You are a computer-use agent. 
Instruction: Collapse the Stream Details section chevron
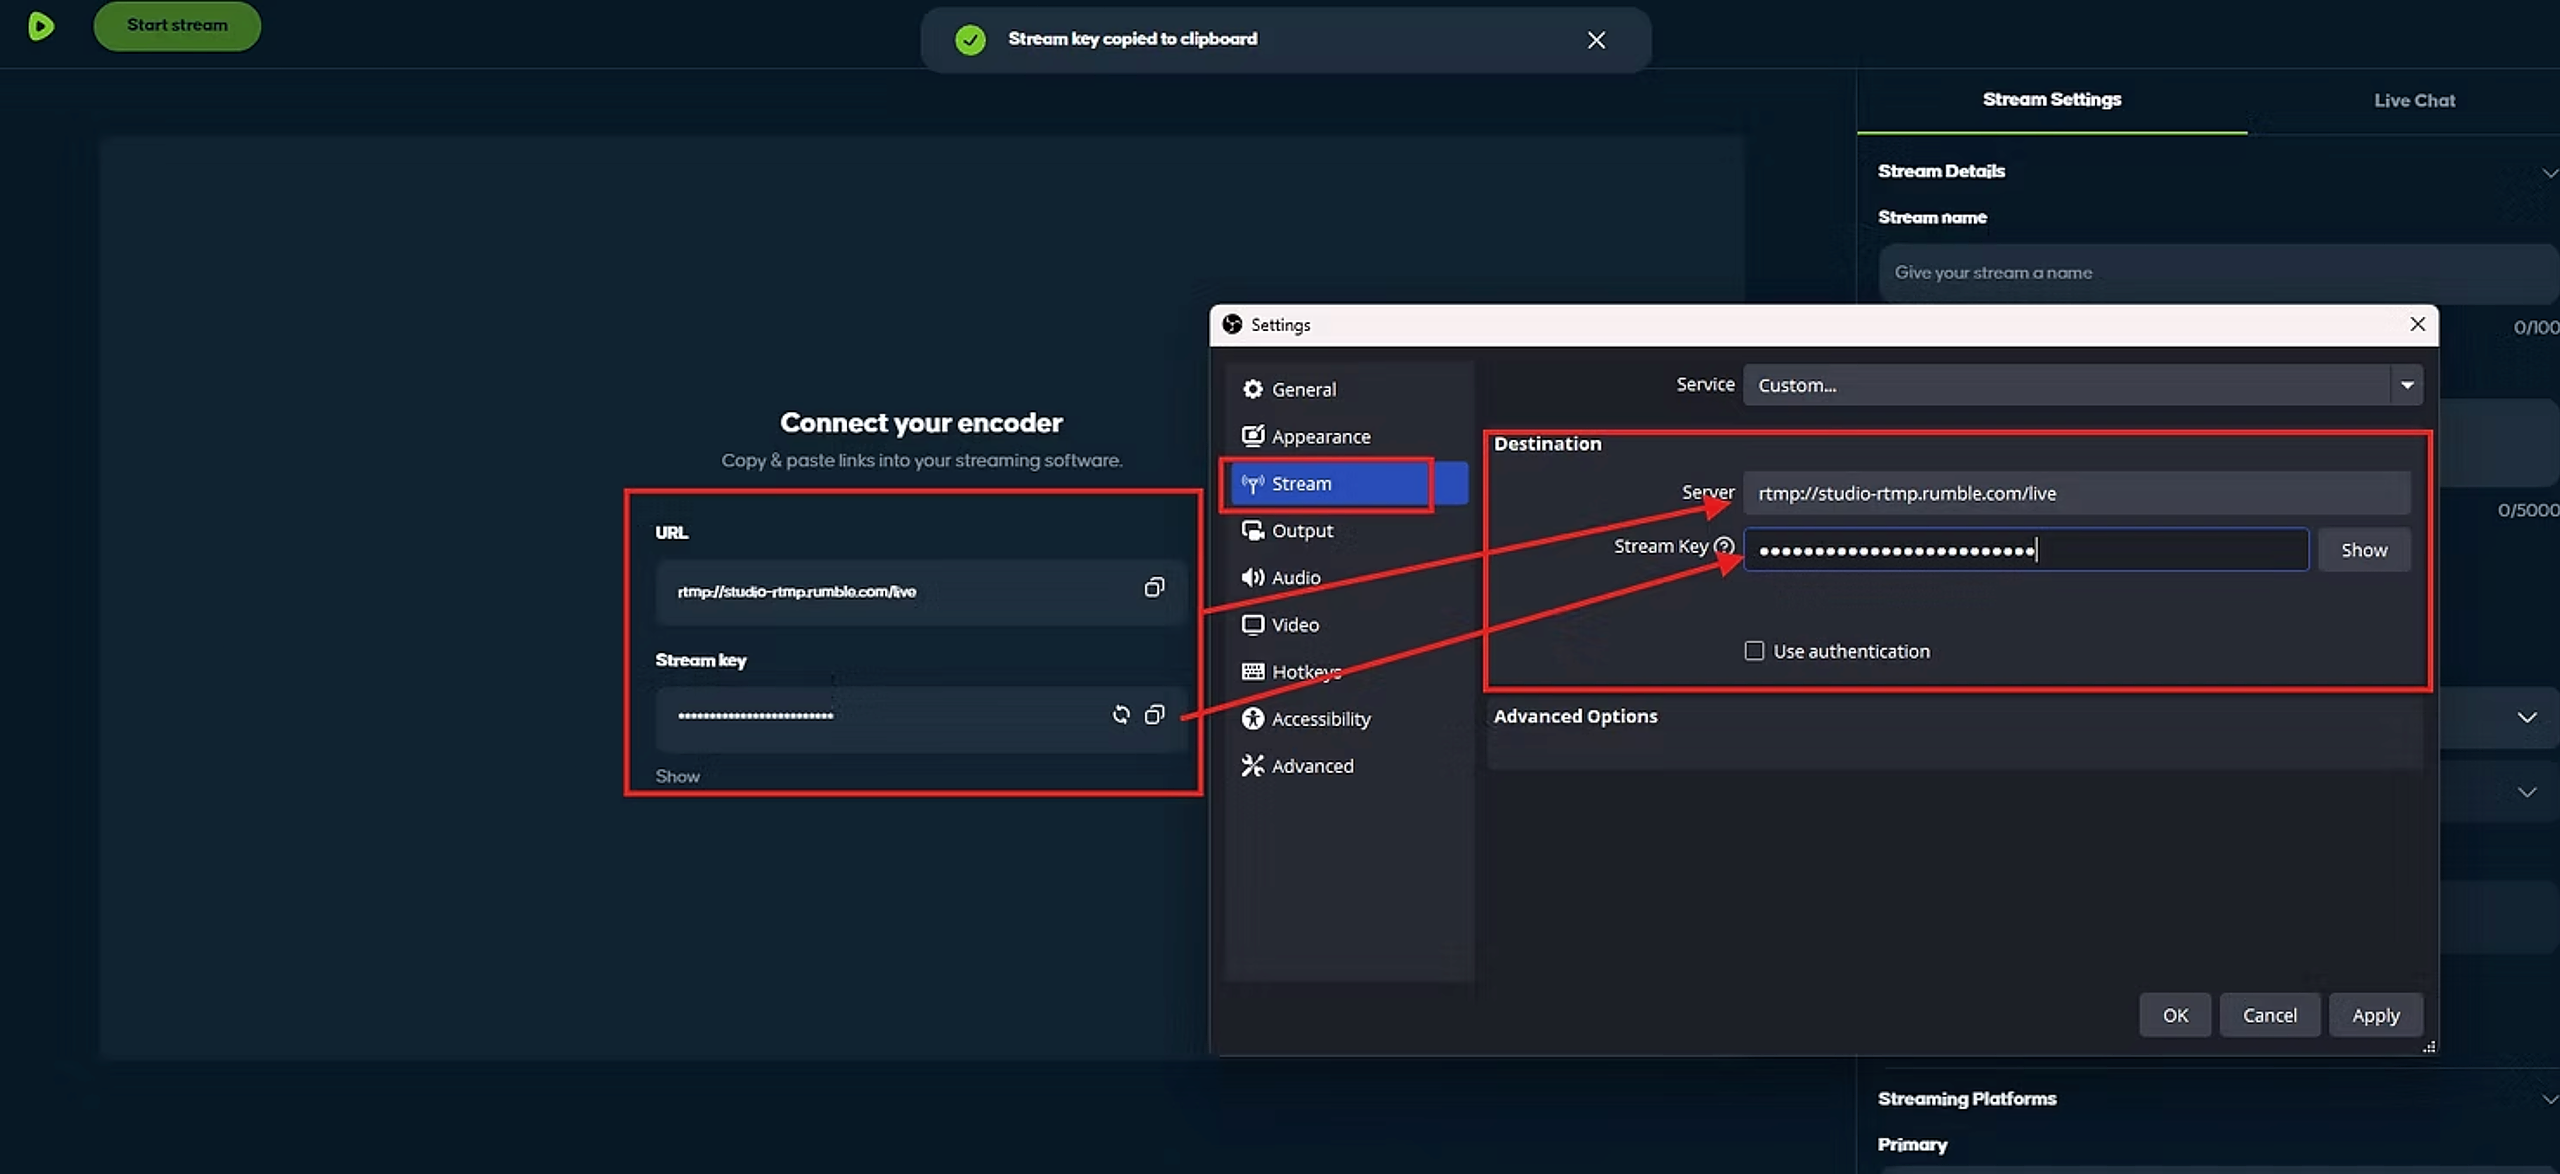tap(2549, 172)
